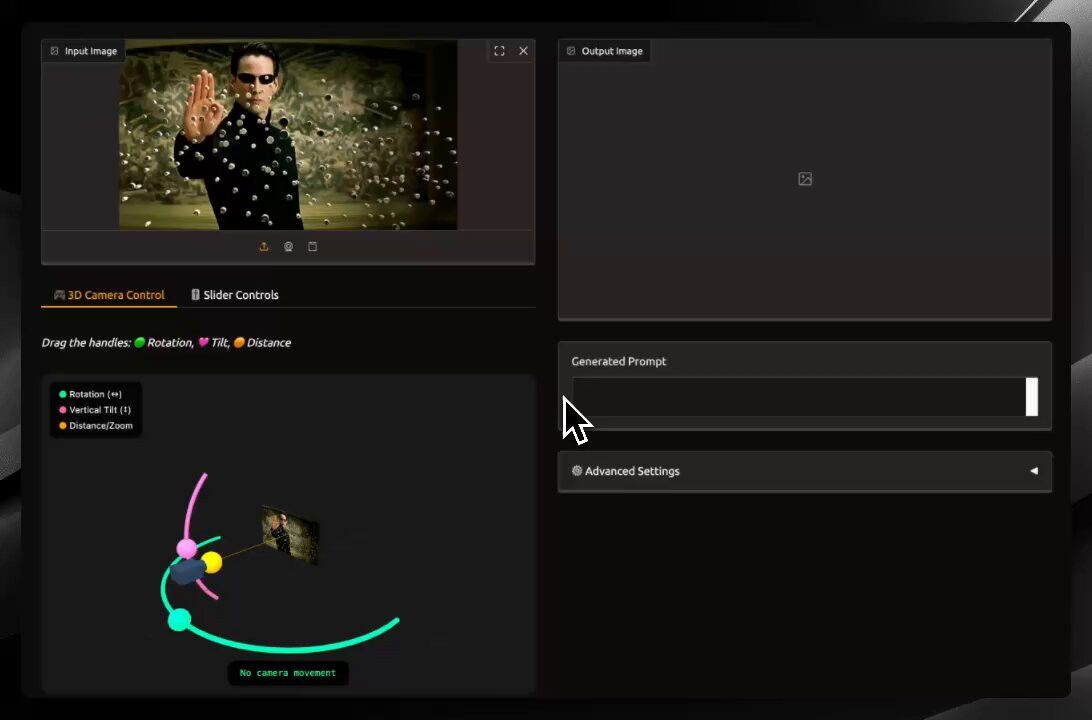Click the small image plane in 3D viewport
Screen dimensions: 1092x720
coord(290,534)
